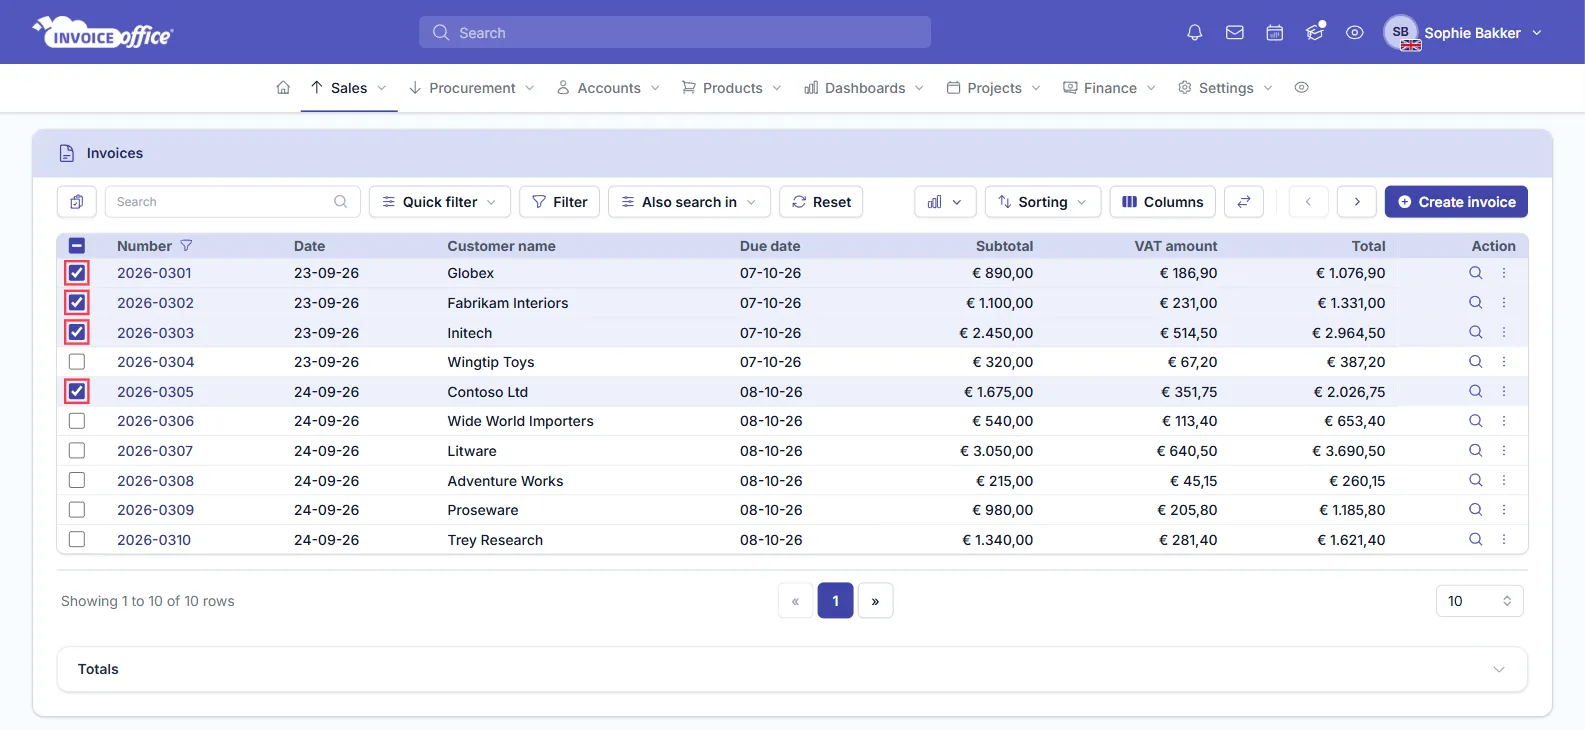View Litware invoice with magnifier icon
This screenshot has width=1585, height=730.
[x=1475, y=451]
